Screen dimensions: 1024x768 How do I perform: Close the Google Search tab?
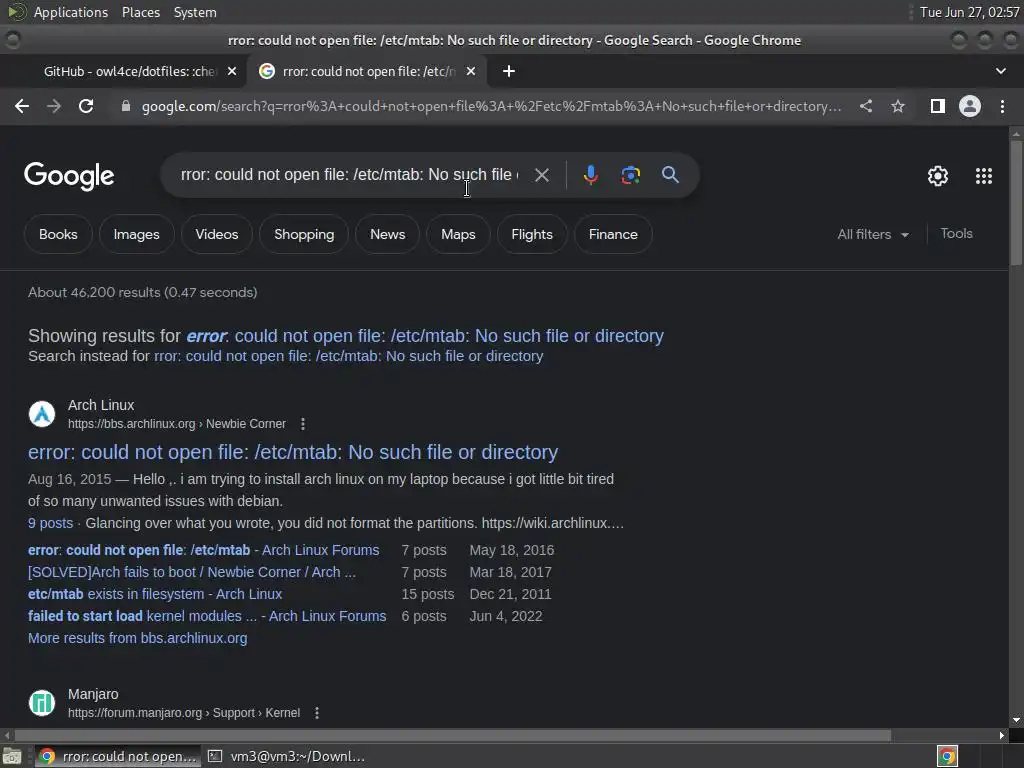pyautogui.click(x=471, y=71)
